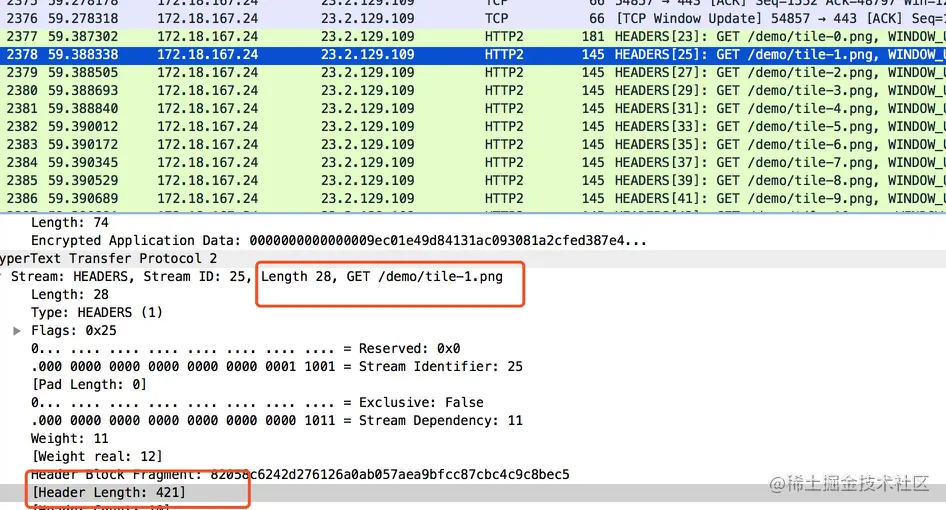Select packet 2378 GET /demo/tile-1.png row
This screenshot has height=510, width=946.
click(x=473, y=55)
